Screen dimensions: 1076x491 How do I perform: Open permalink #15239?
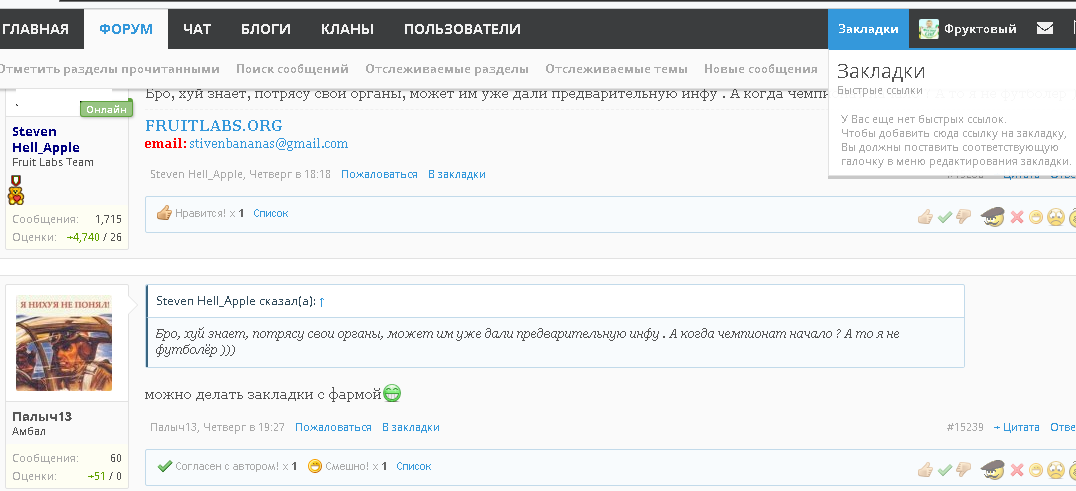pyautogui.click(x=965, y=427)
